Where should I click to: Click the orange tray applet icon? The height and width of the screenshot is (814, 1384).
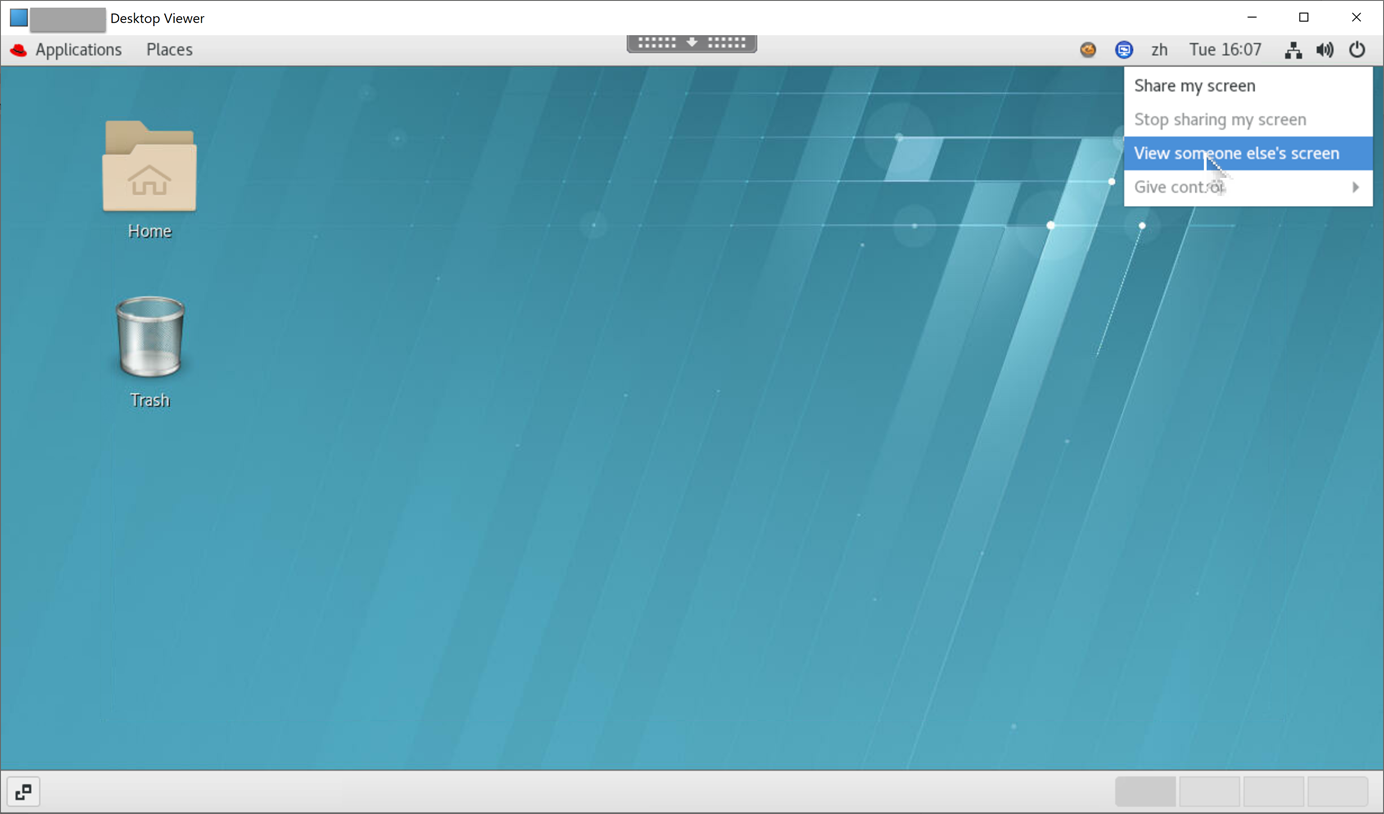tap(1088, 50)
